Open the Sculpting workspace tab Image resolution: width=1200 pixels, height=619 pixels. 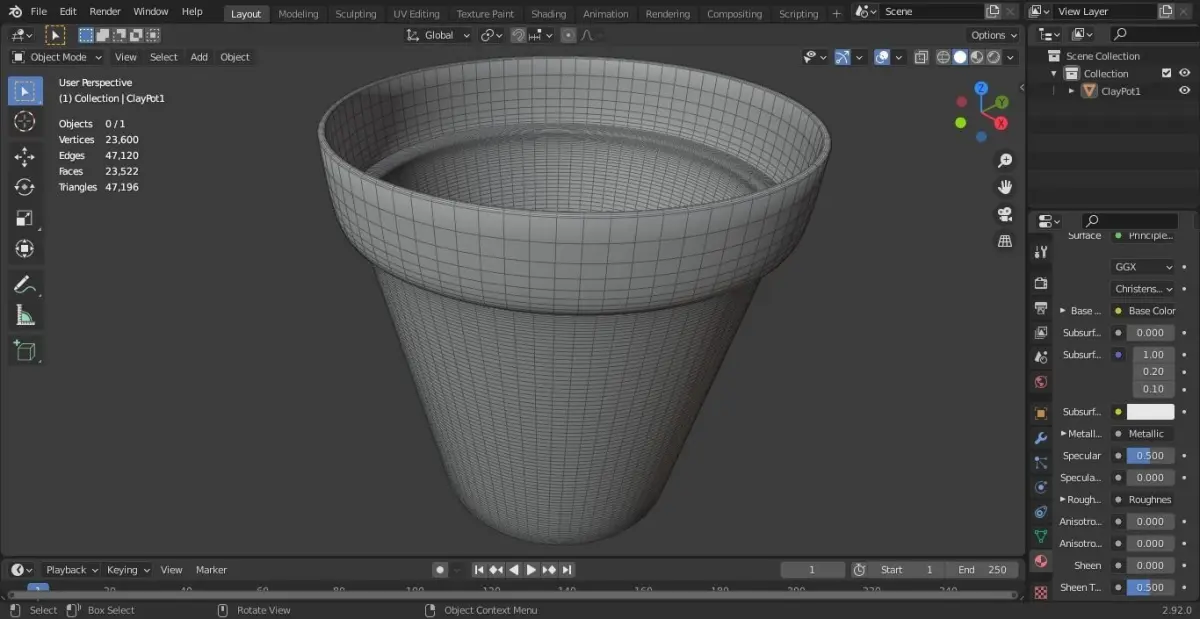(355, 14)
